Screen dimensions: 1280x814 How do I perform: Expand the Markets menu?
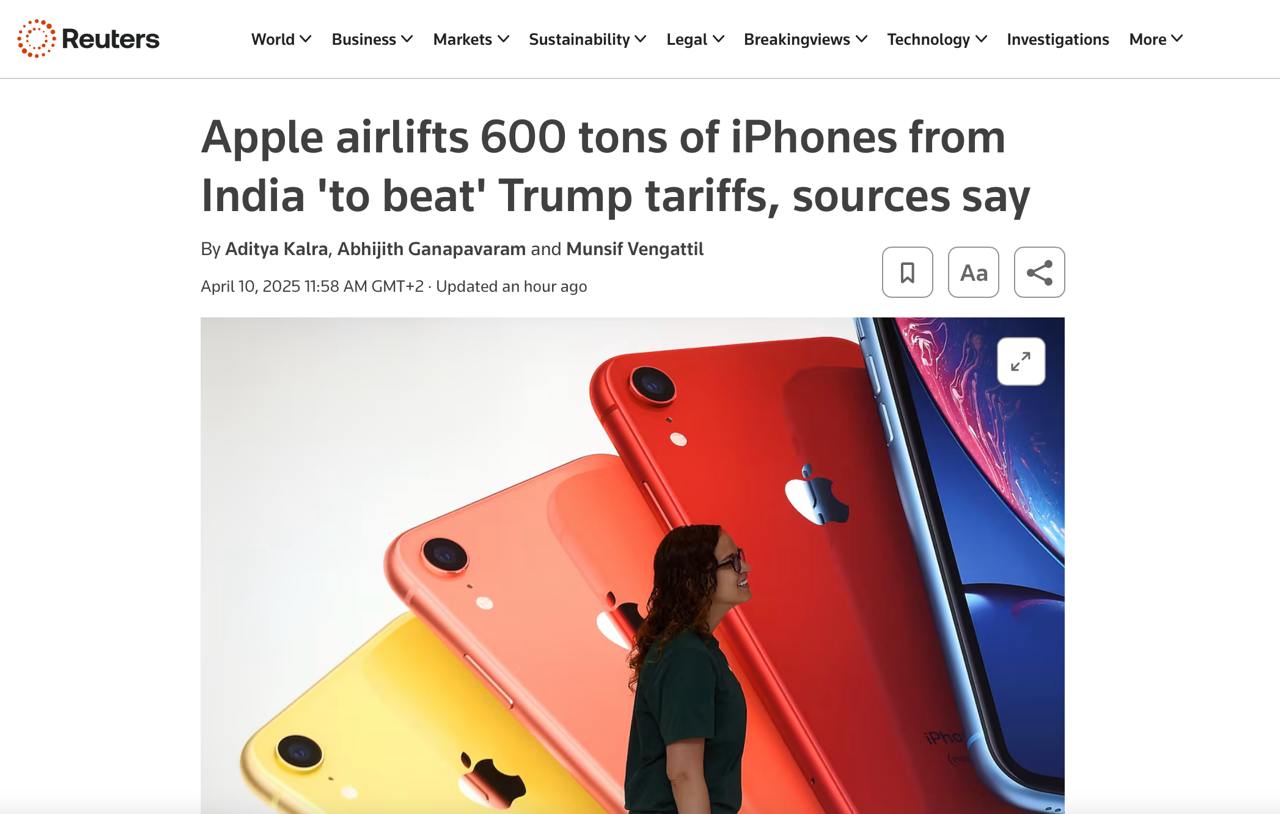click(471, 39)
